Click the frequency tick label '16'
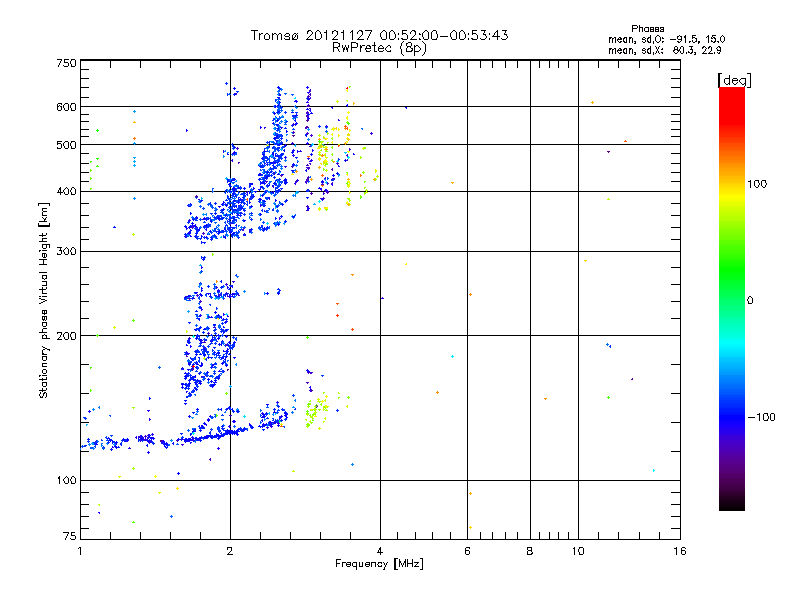 [x=680, y=551]
